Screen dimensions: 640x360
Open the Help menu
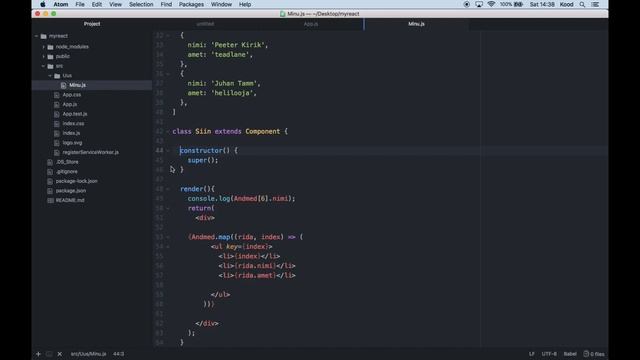click(x=245, y=4)
